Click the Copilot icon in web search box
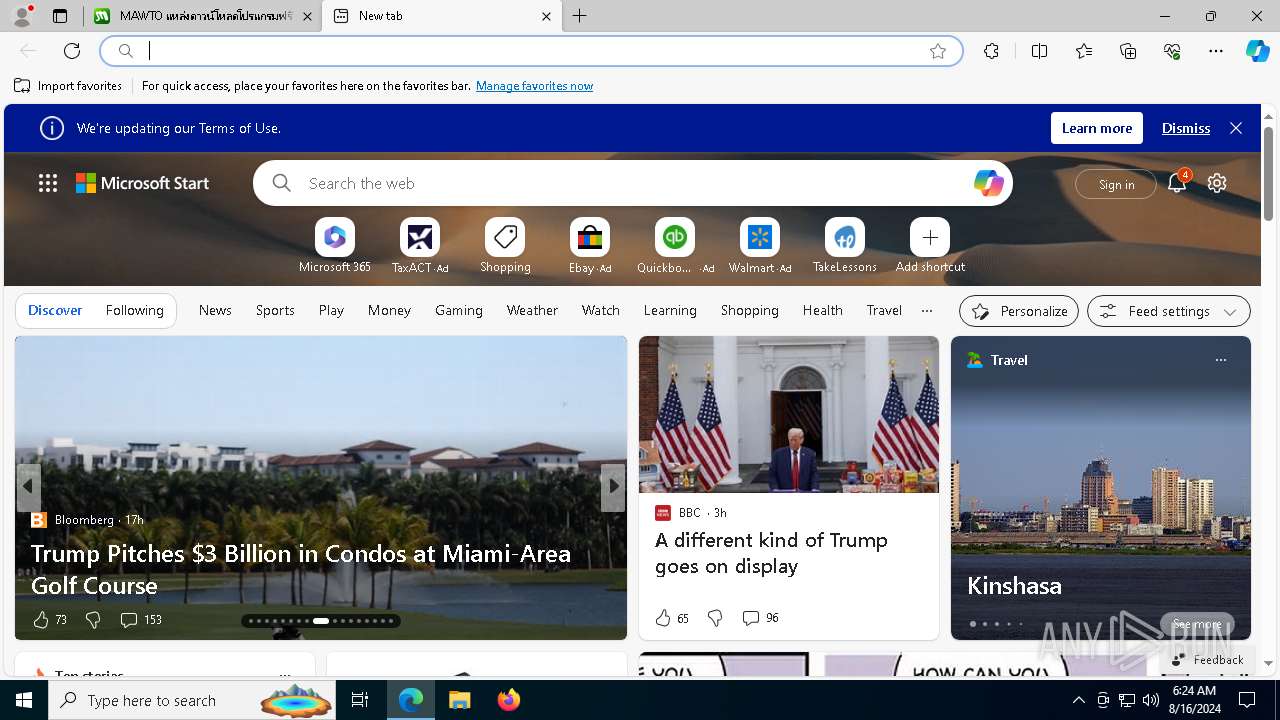This screenshot has width=1280, height=720. [x=988, y=183]
